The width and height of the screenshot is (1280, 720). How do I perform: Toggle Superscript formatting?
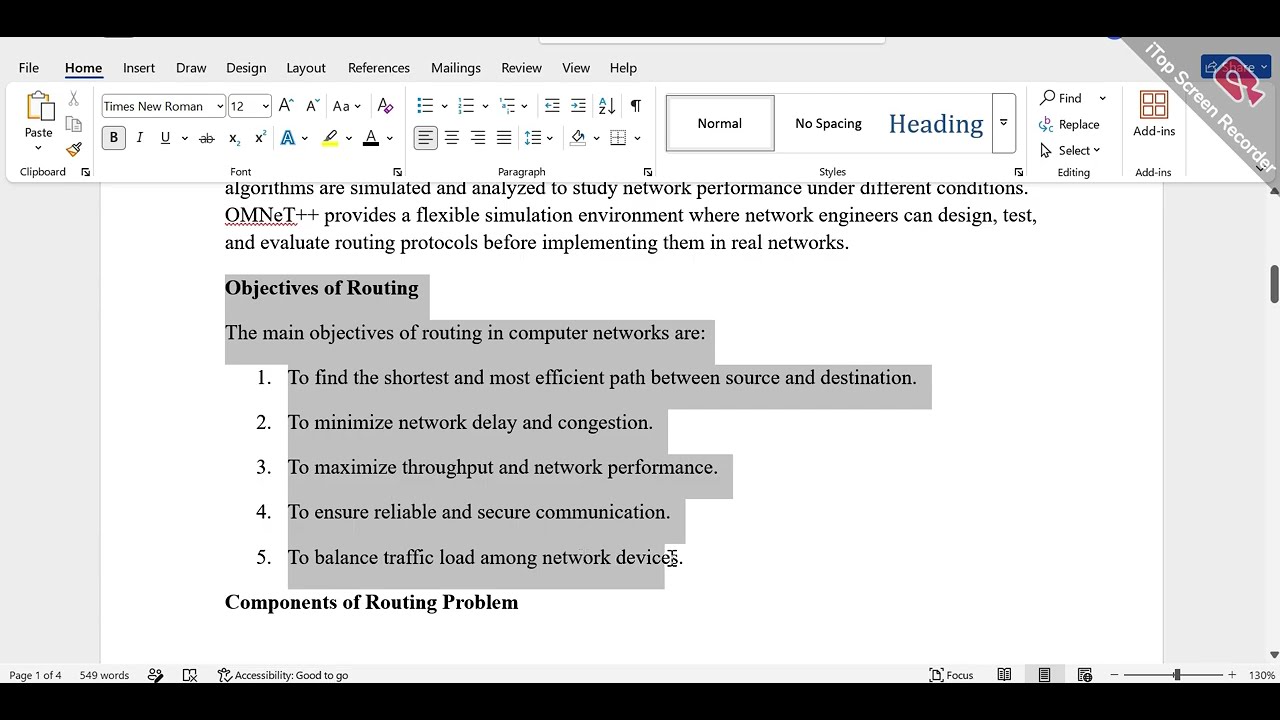260,138
